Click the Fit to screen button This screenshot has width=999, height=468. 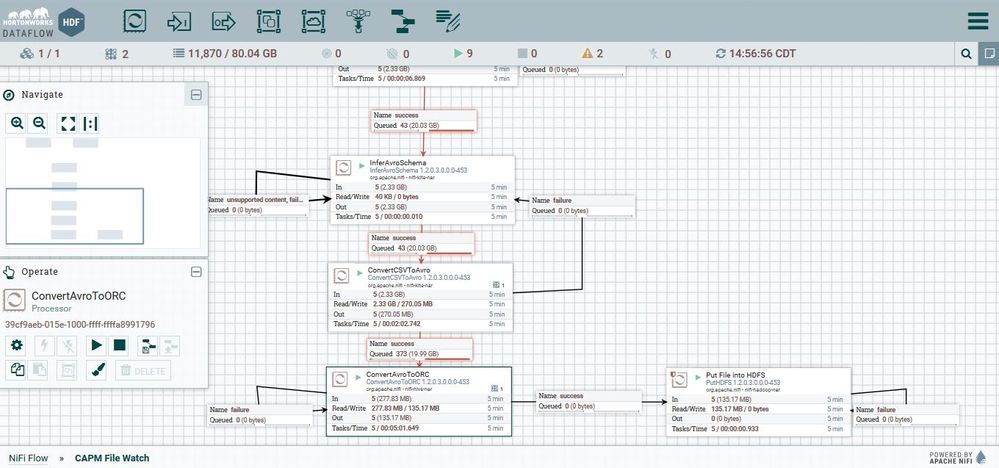tap(68, 123)
